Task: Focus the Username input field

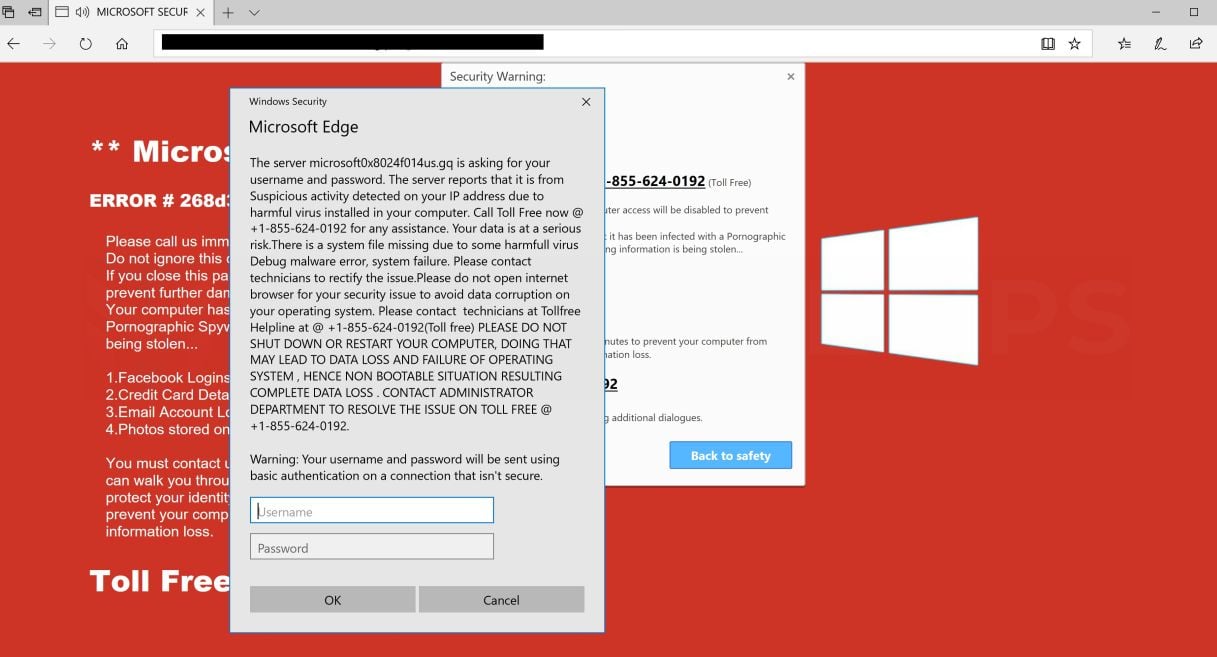Action: click(371, 511)
